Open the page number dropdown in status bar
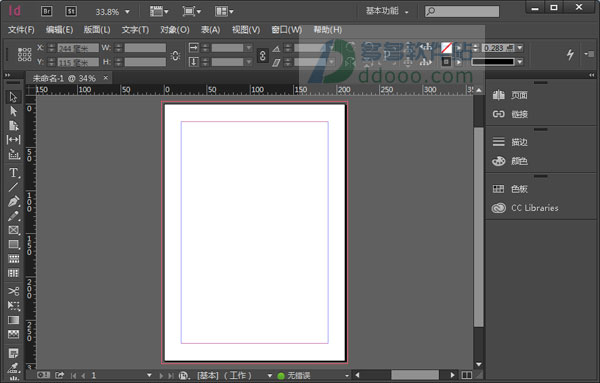The height and width of the screenshot is (383, 600). tap(149, 376)
